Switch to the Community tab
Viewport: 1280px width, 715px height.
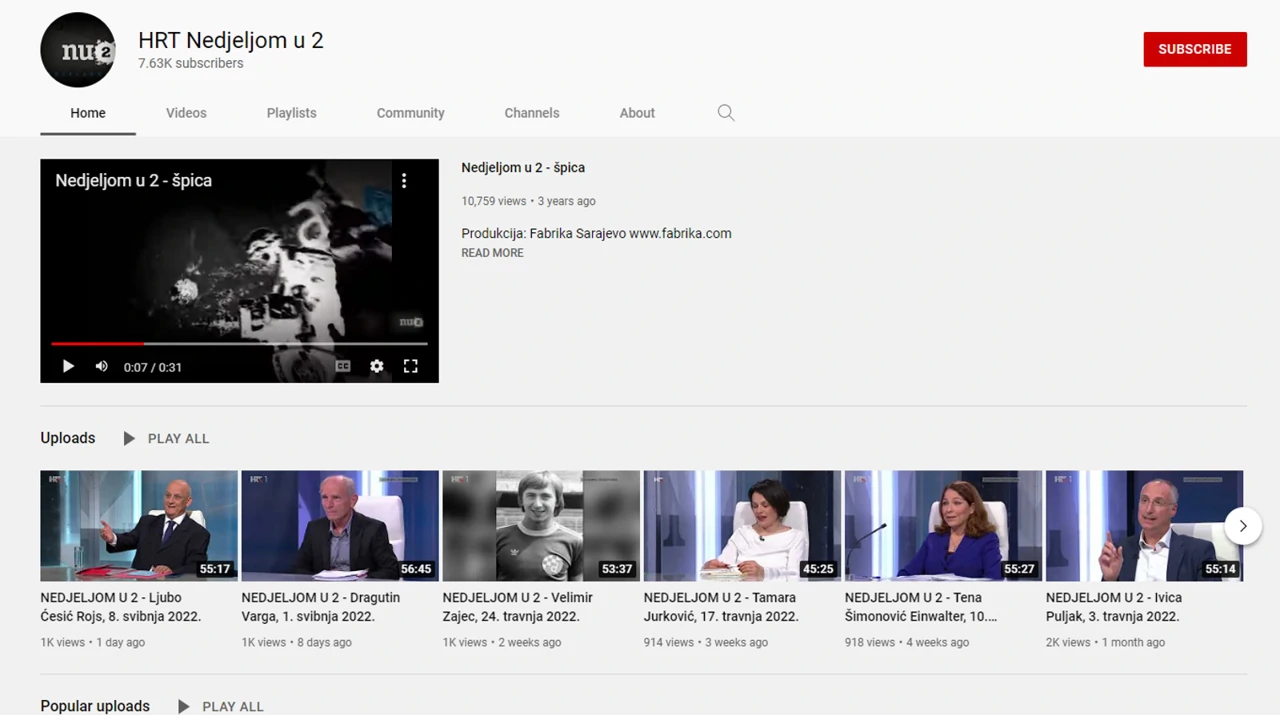coord(410,112)
